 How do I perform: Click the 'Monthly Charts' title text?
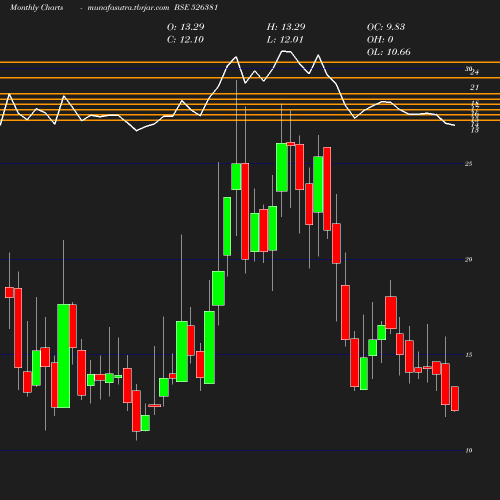(36, 7)
